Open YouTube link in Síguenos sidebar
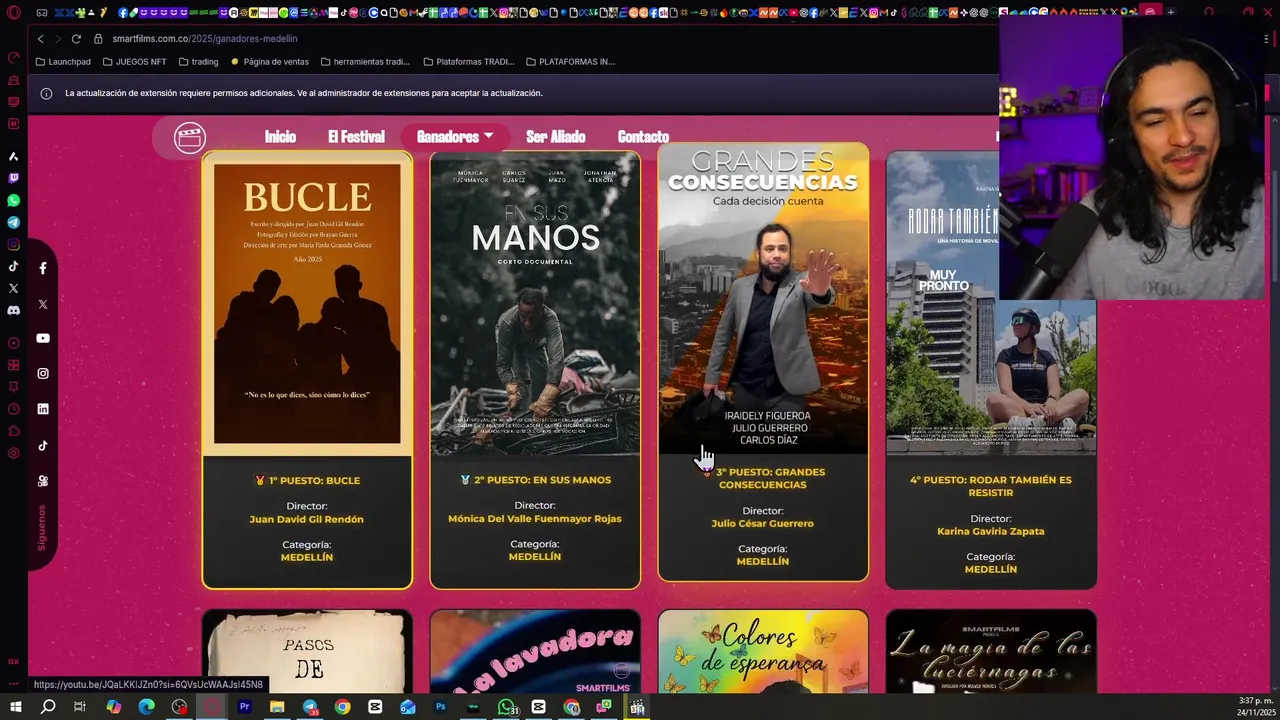 point(43,338)
